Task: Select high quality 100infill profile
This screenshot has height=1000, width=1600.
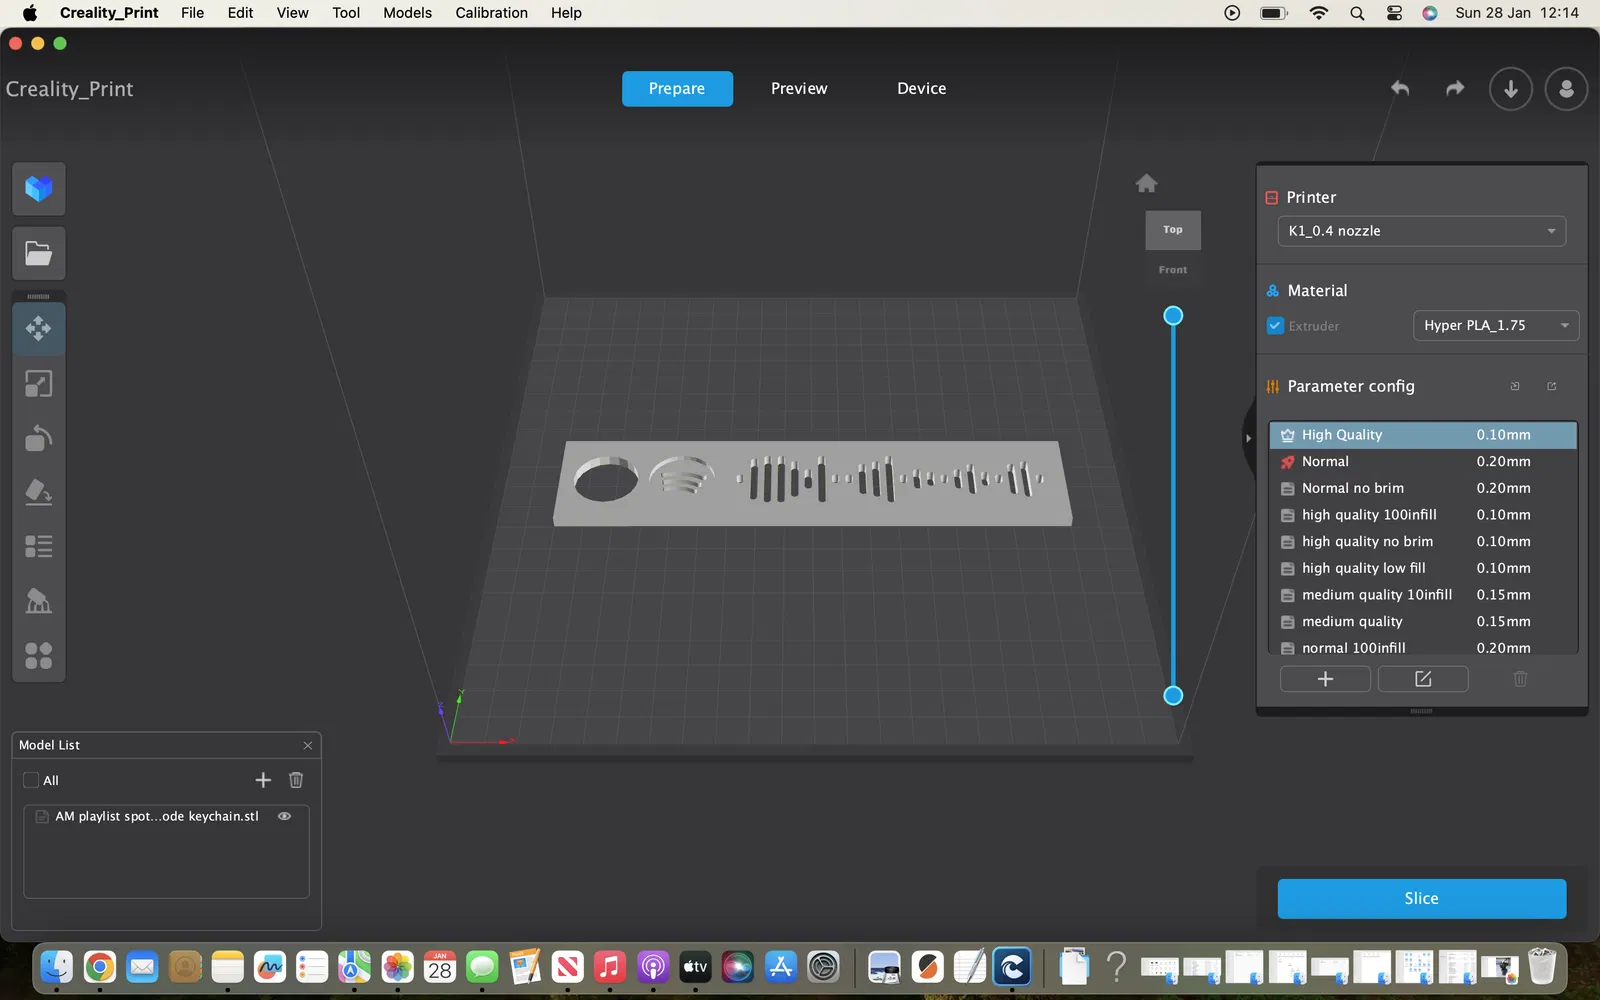Action: point(1423,515)
